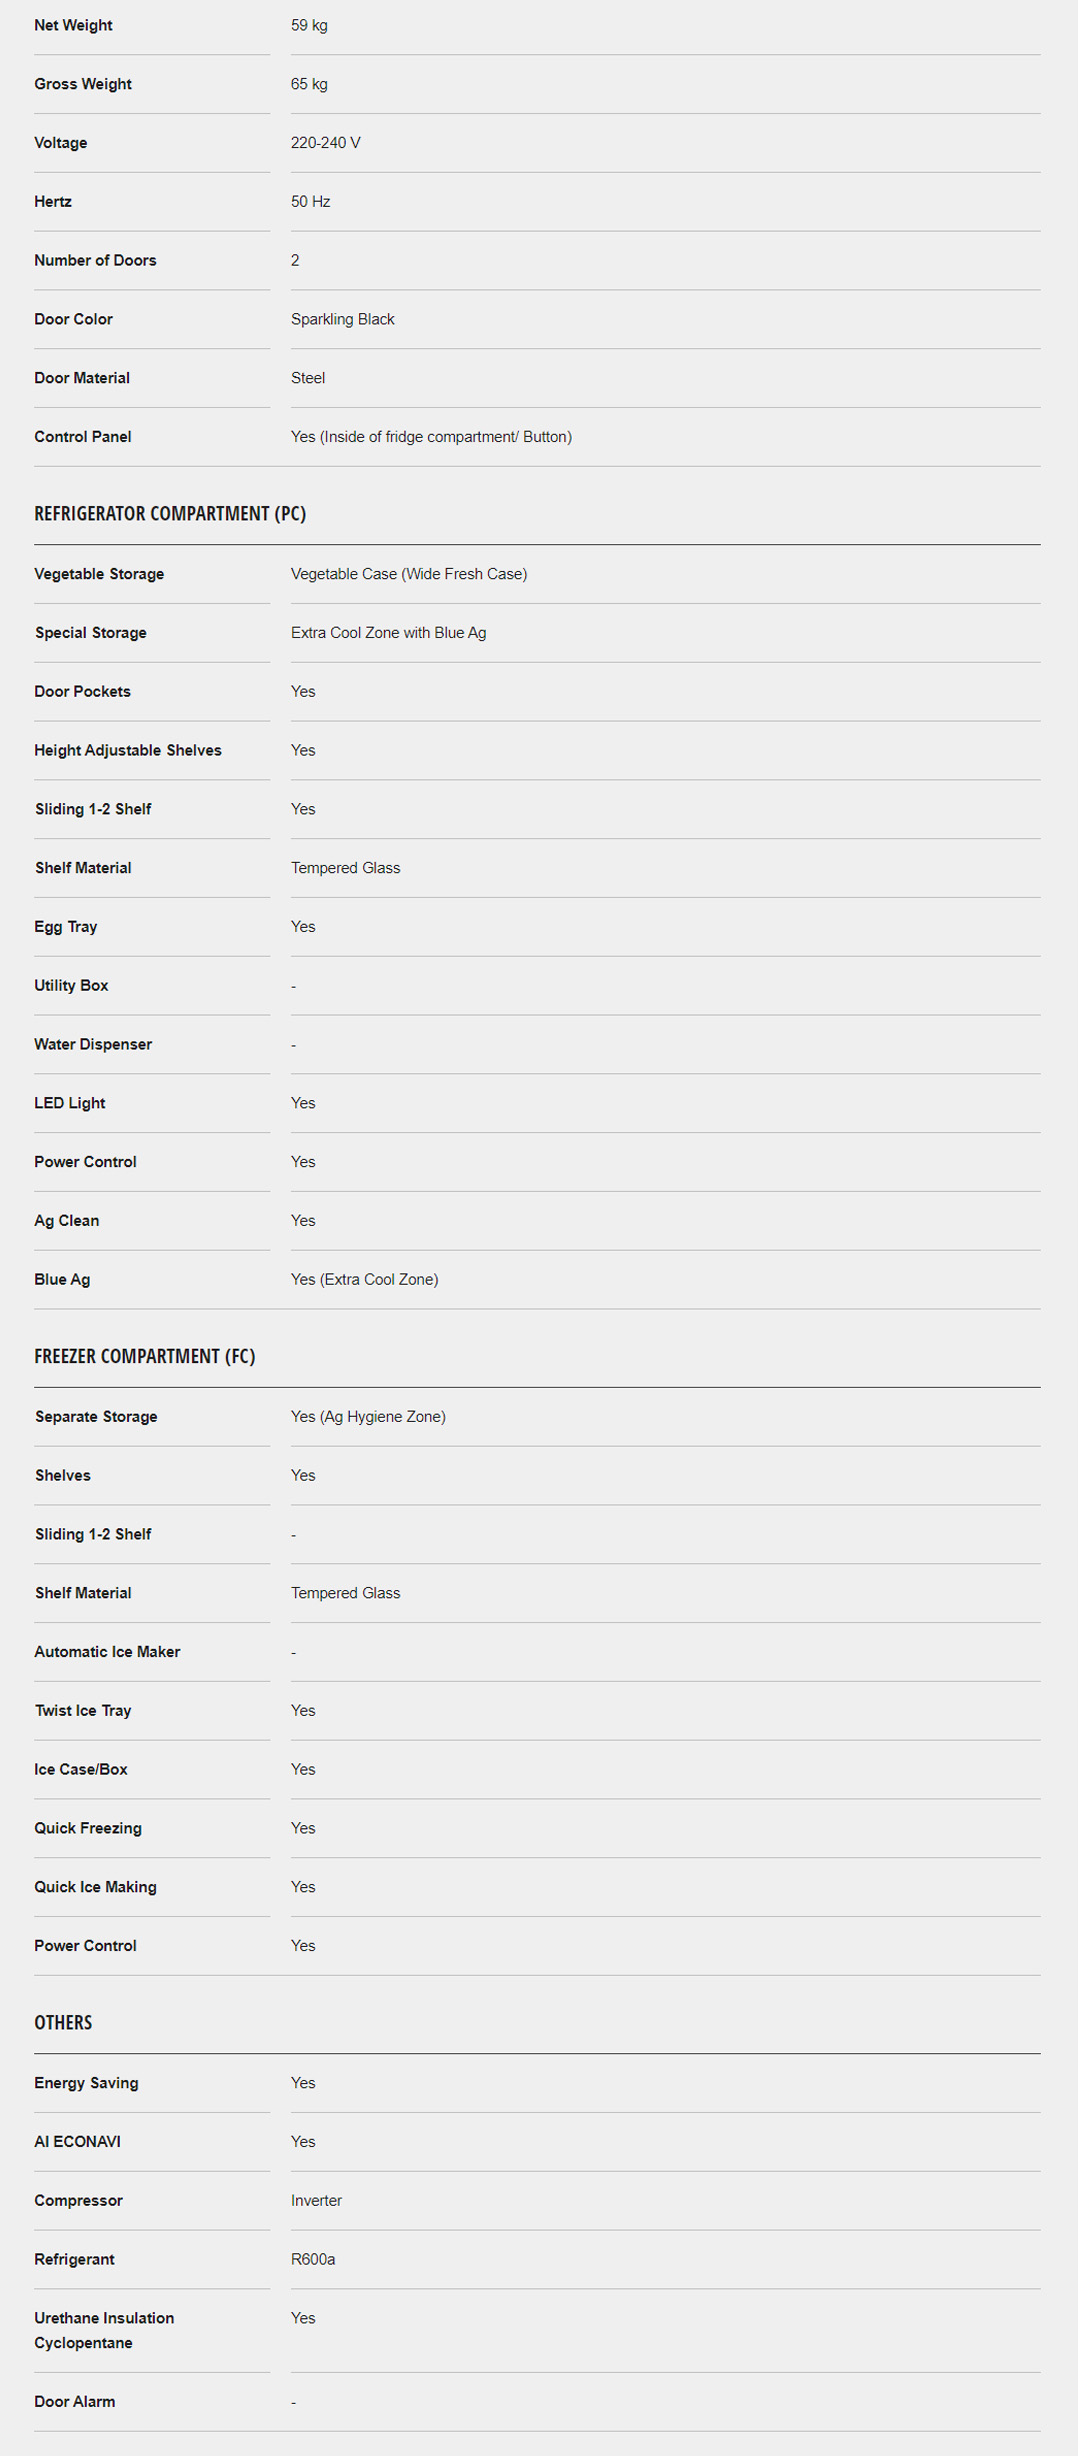Screen dimensions: 1080x2456
Task: Select the Yes (Extra Cool Zone) value
Action: pyautogui.click(x=364, y=1279)
